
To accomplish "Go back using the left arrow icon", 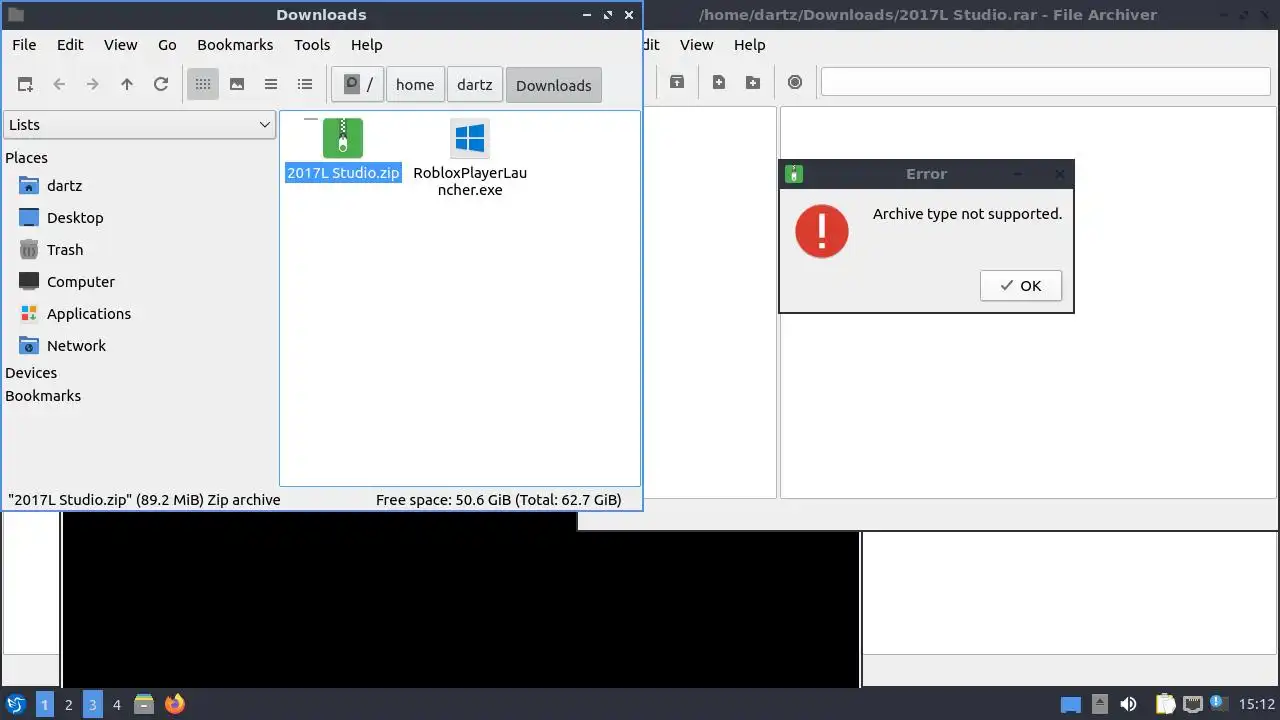I will tap(59, 85).
